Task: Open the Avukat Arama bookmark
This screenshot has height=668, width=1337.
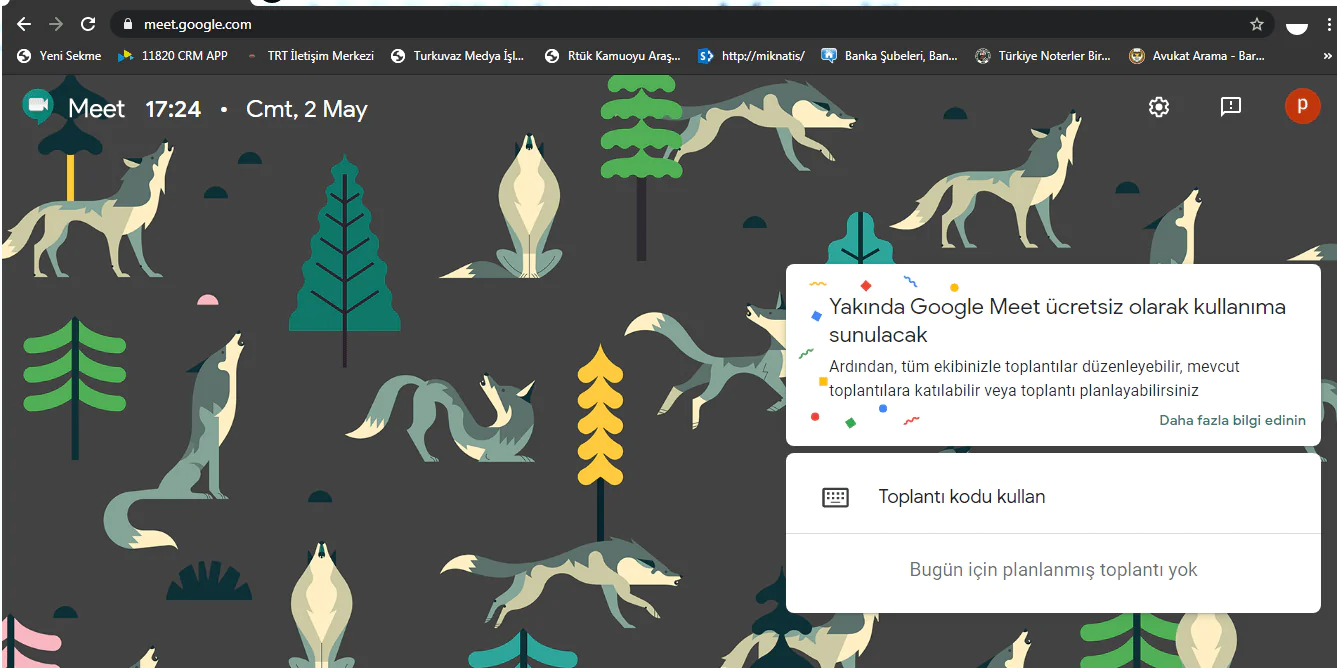Action: pos(1197,56)
